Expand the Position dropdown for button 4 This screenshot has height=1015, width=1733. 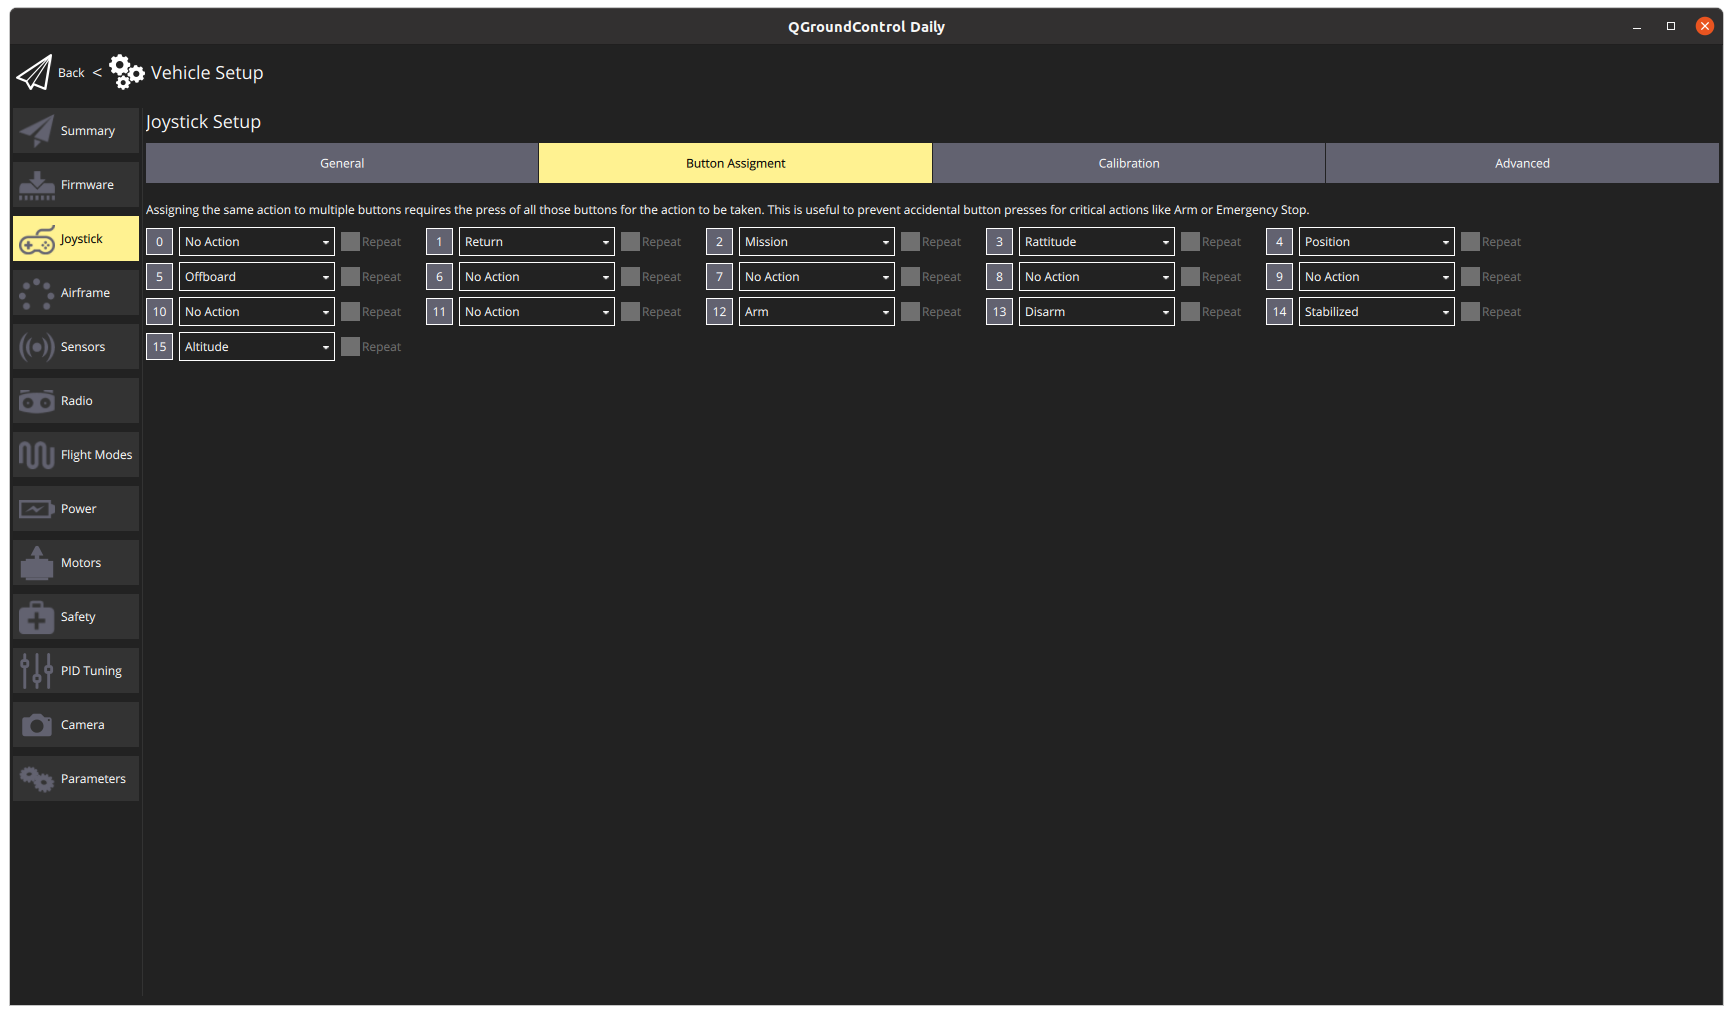point(1377,242)
